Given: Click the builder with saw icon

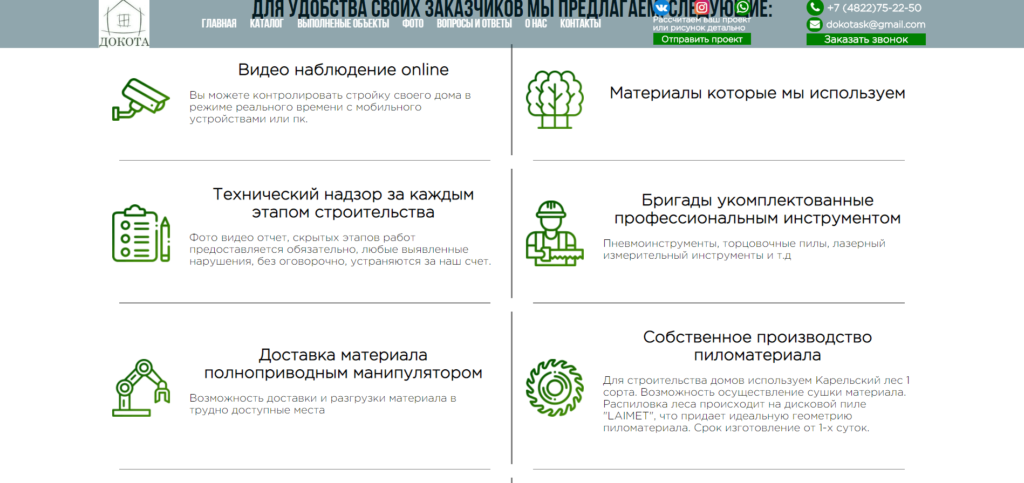Looking at the screenshot, I should click(x=553, y=233).
